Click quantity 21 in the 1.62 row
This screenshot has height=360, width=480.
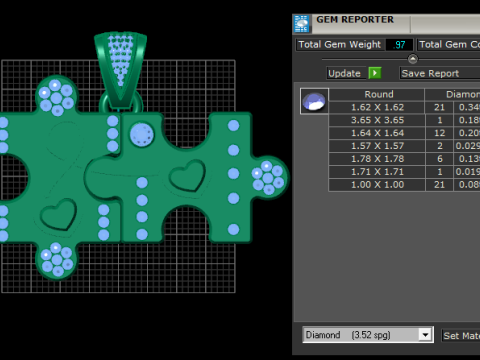[x=439, y=107]
